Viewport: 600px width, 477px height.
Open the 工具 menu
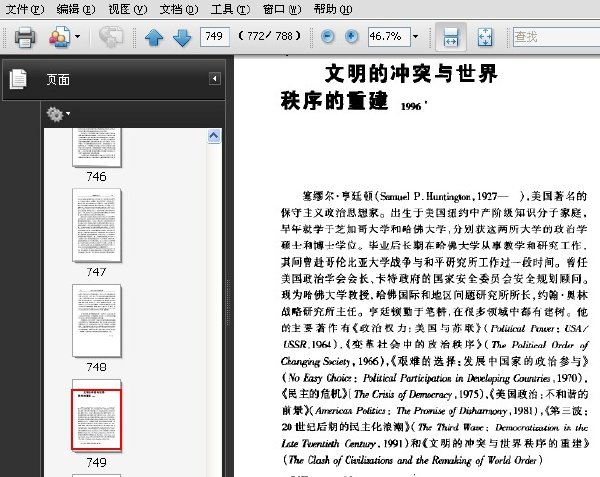click(230, 9)
